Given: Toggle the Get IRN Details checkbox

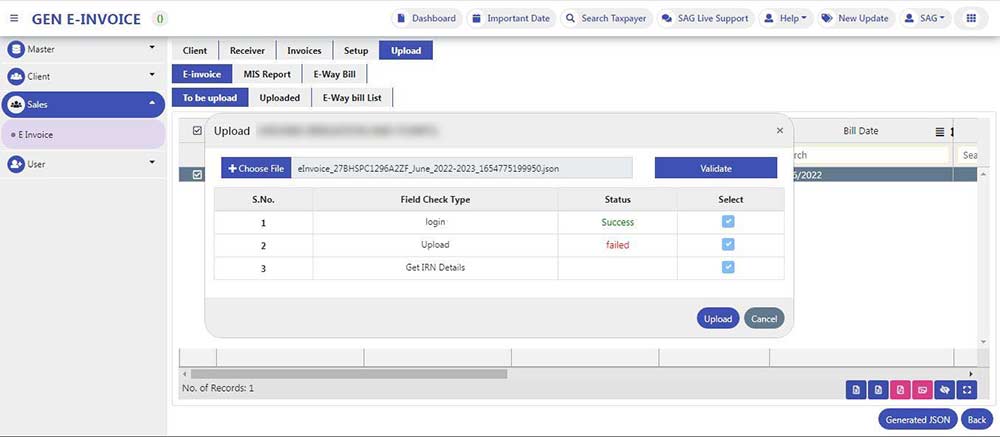Looking at the screenshot, I should 728,267.
